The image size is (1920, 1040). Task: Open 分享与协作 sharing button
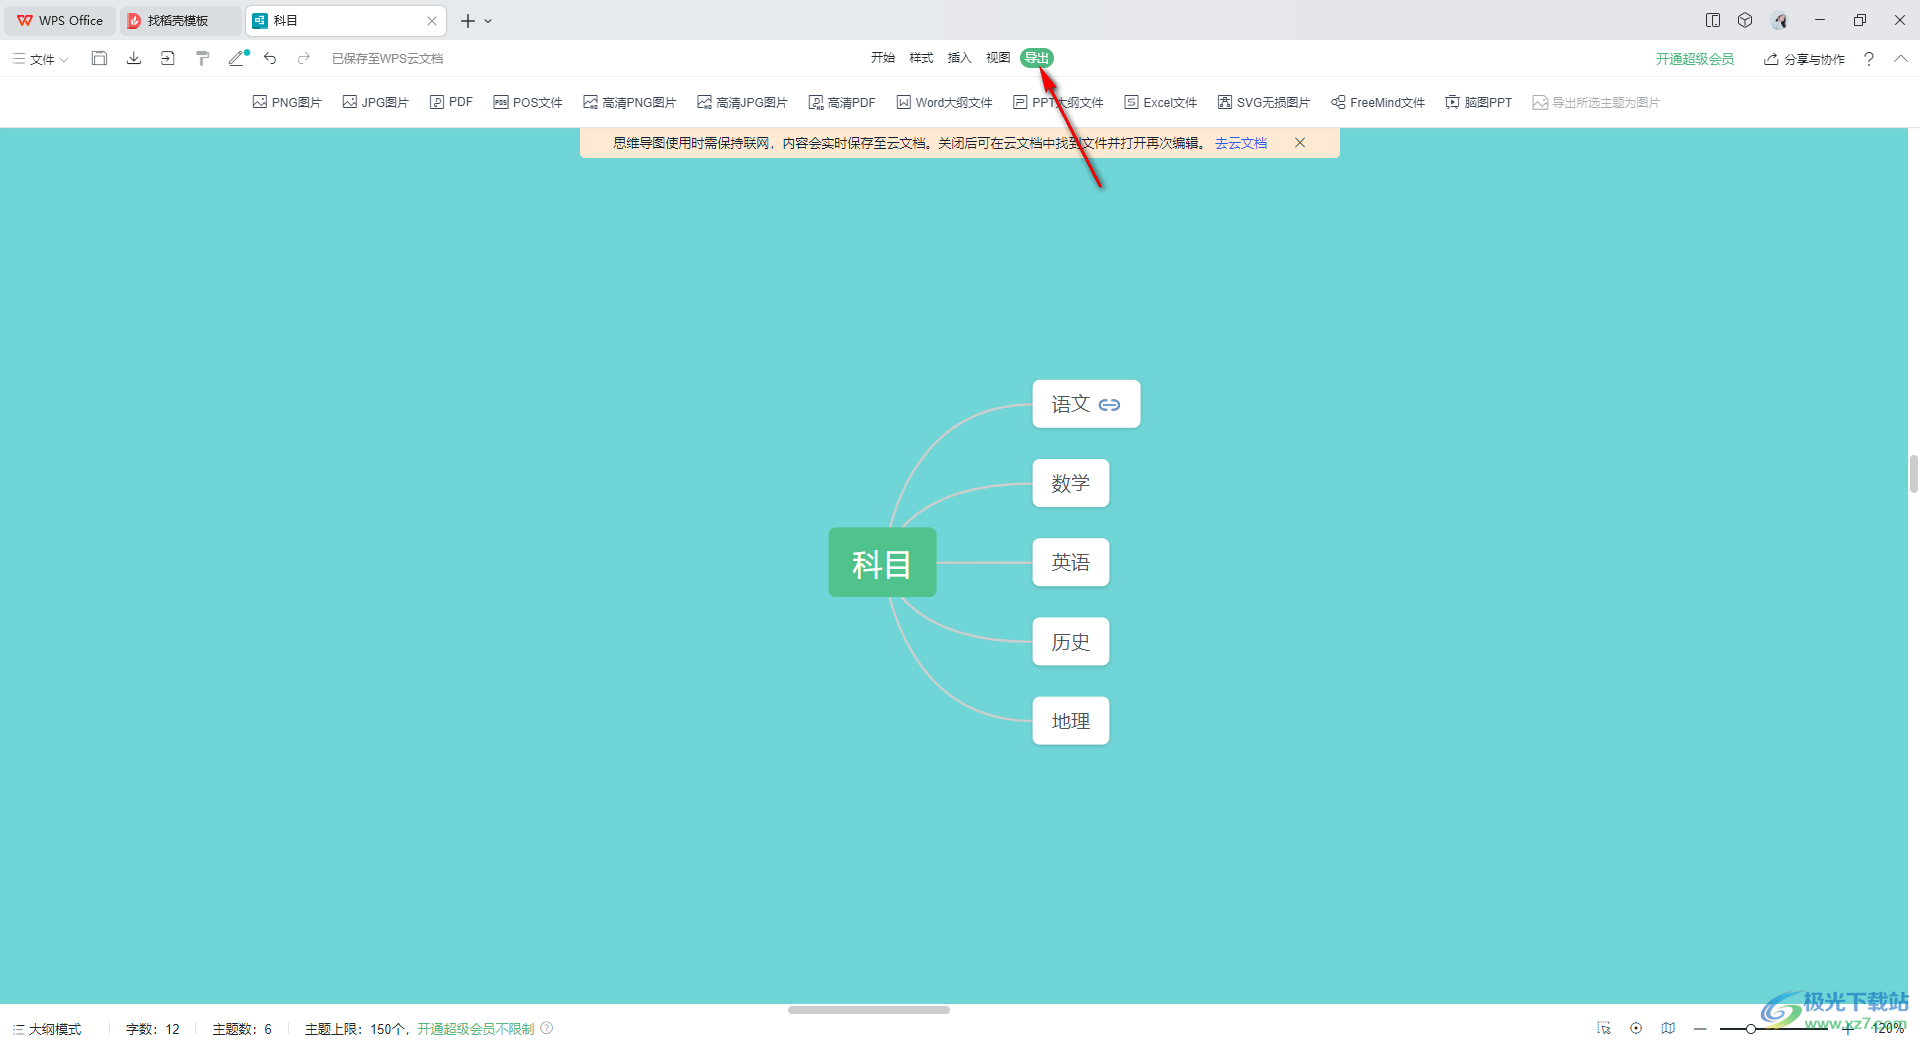point(1804,59)
